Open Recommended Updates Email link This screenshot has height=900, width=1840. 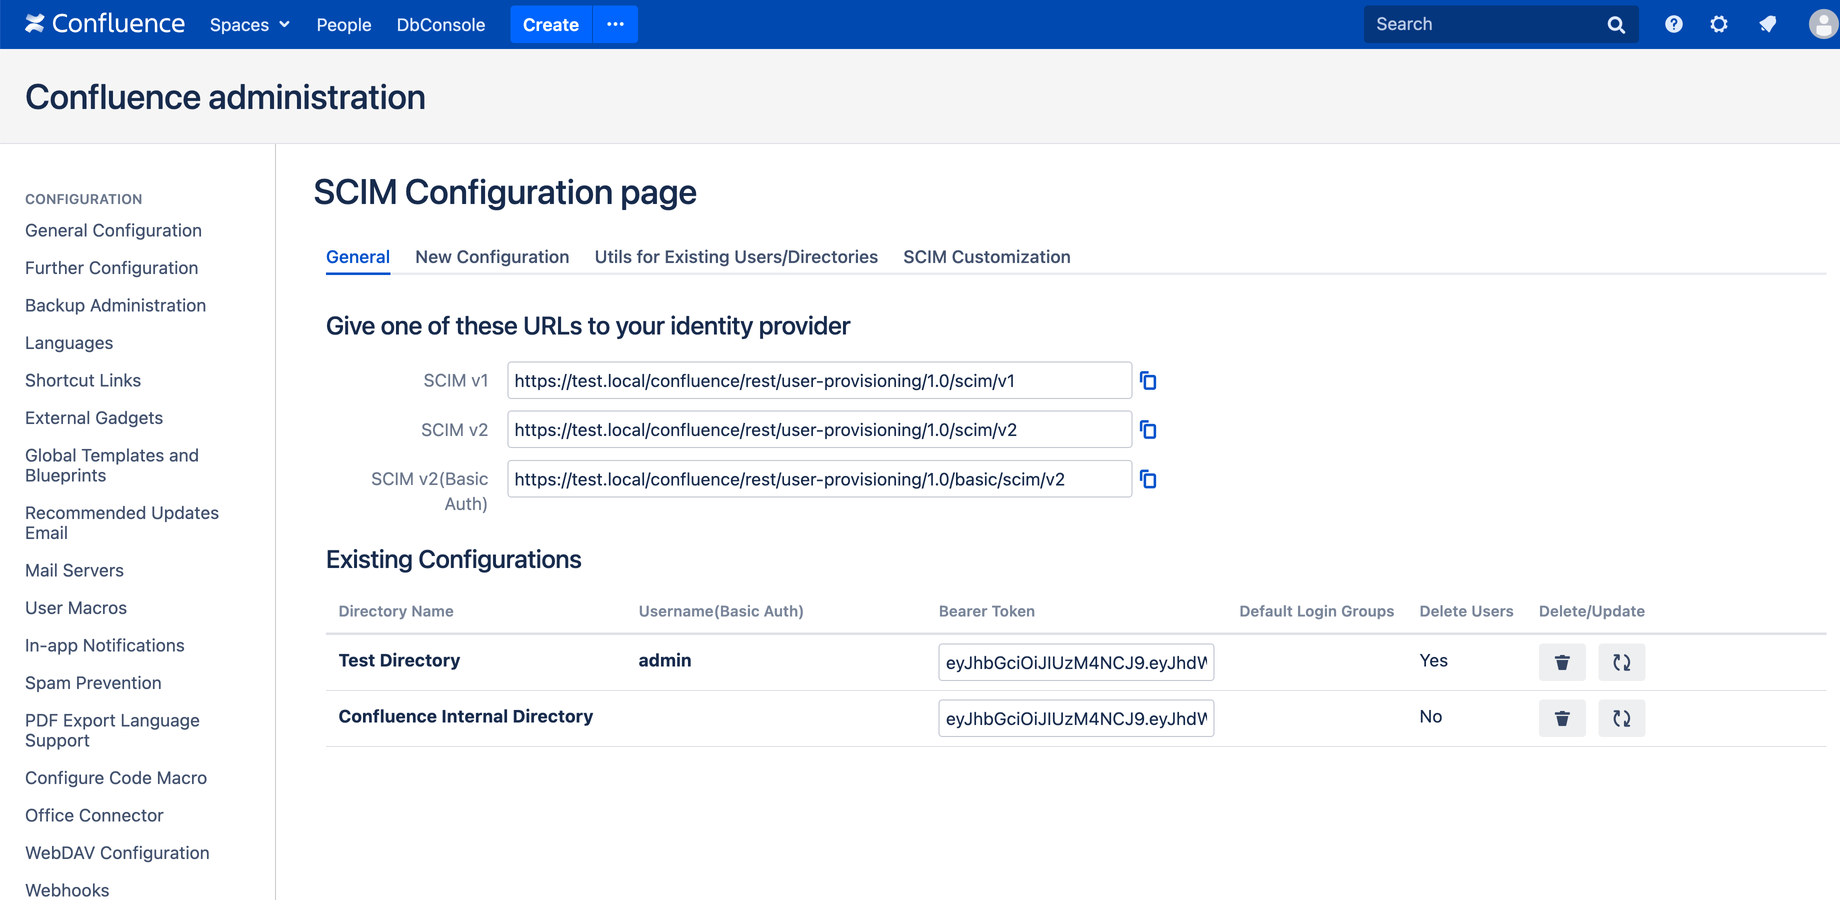click(122, 523)
